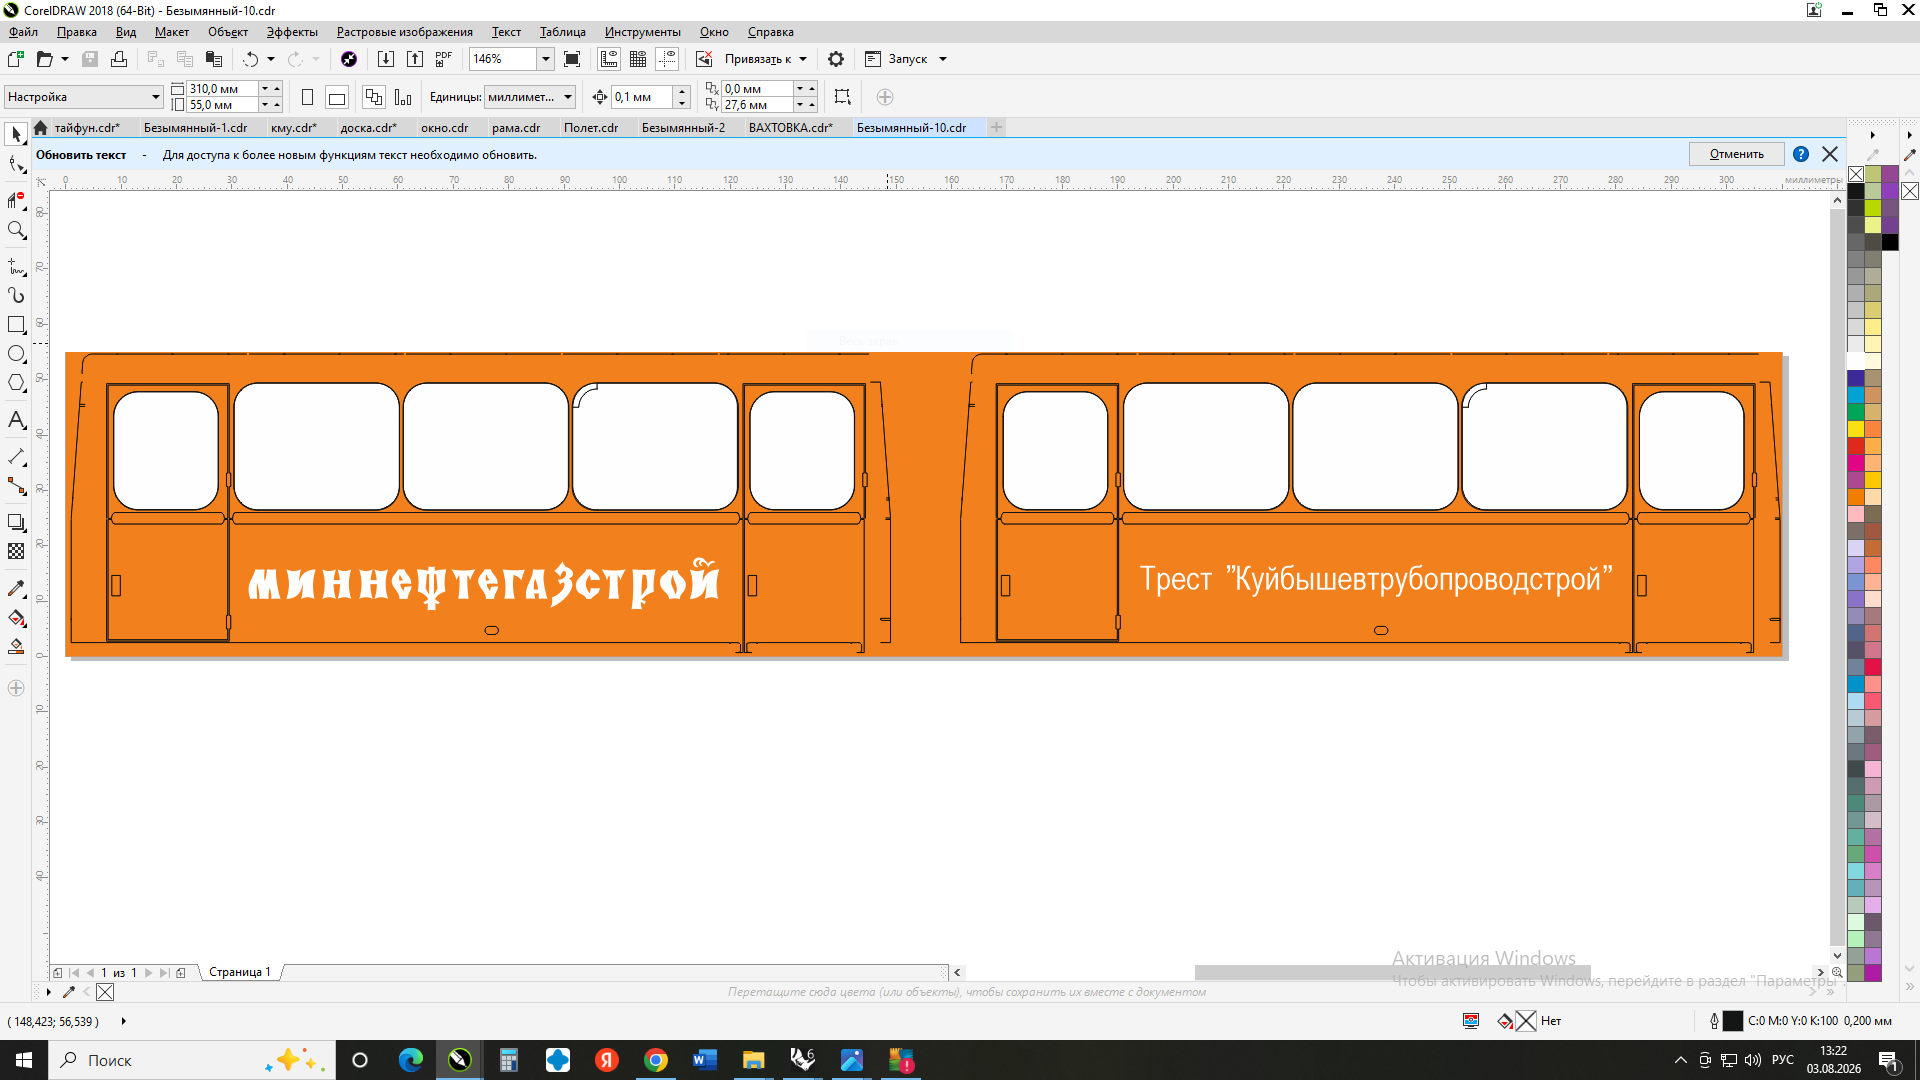Image resolution: width=1920 pixels, height=1080 pixels.
Task: Click the Full-screen preview icon
Action: point(572,59)
